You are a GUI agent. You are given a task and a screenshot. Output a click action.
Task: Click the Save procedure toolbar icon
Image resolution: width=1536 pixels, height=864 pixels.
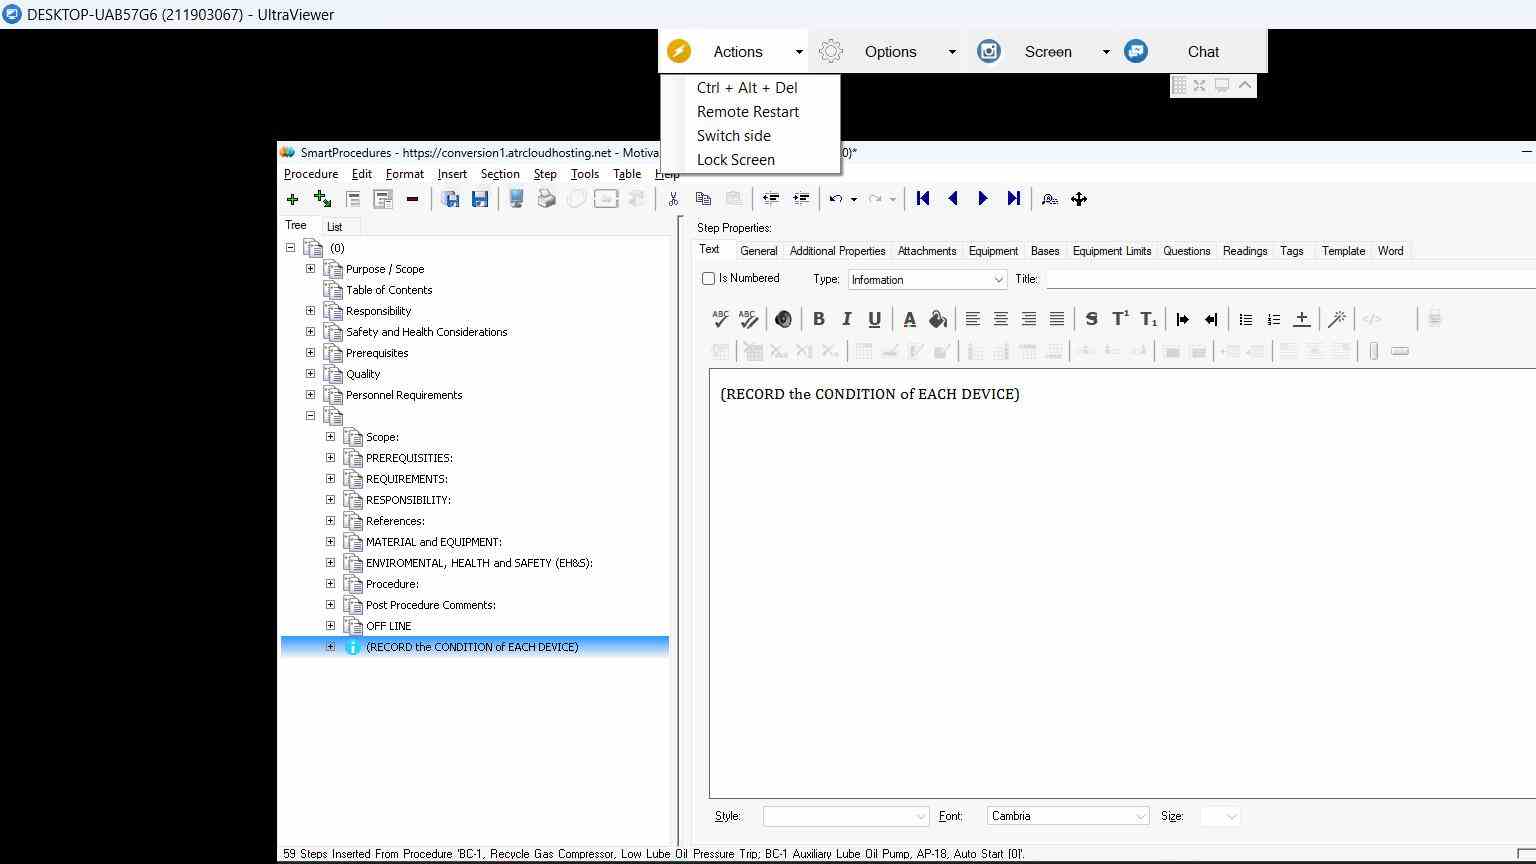480,199
